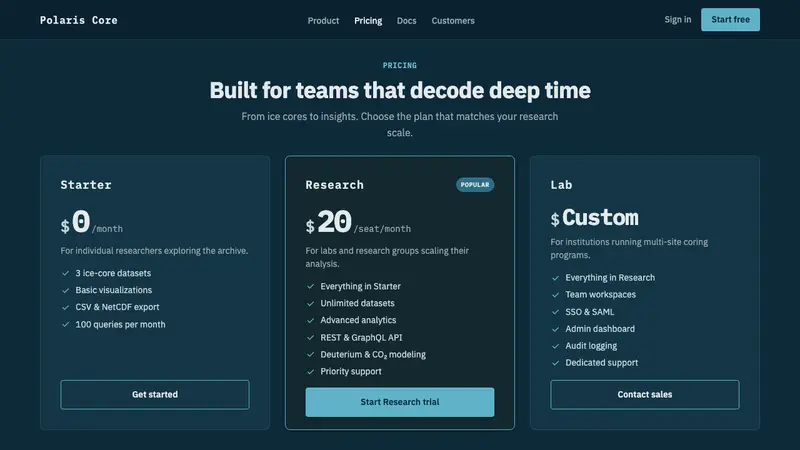Open the Docs nav item
The image size is (800, 450).
click(407, 21)
